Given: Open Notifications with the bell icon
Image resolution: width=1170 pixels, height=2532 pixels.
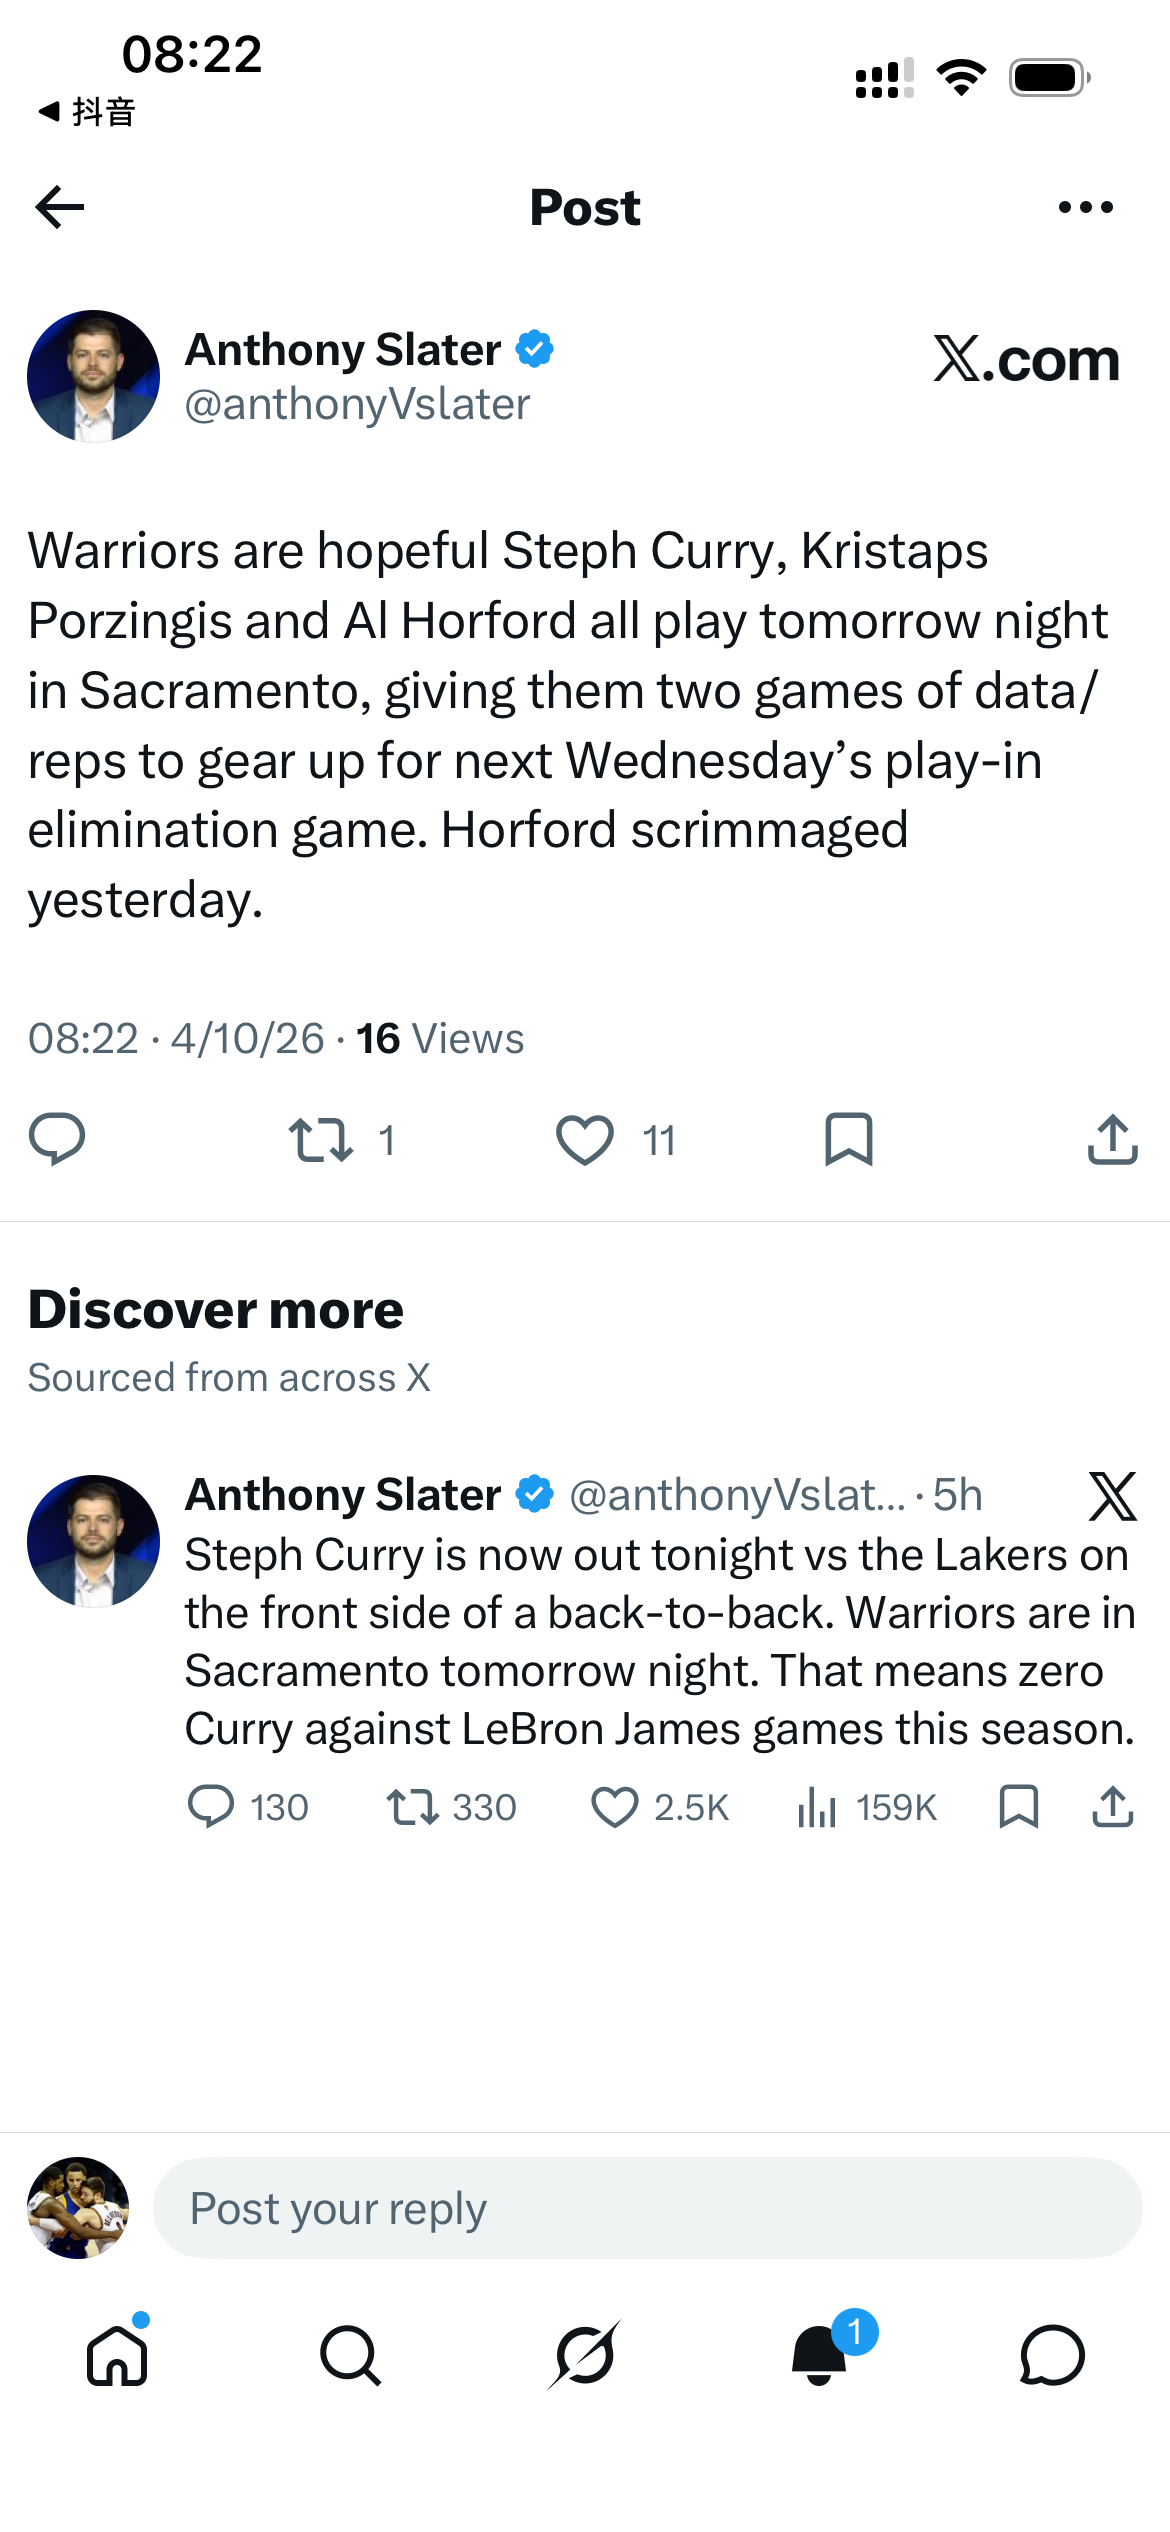Looking at the screenshot, I should click(819, 2356).
